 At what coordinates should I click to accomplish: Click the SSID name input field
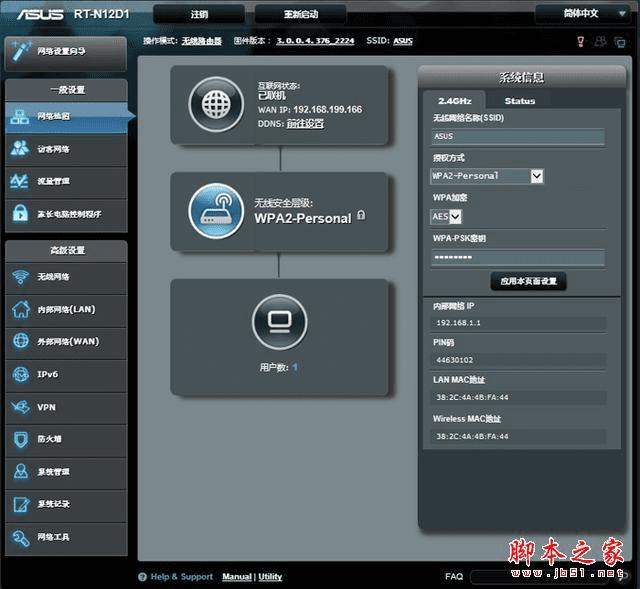(x=518, y=137)
